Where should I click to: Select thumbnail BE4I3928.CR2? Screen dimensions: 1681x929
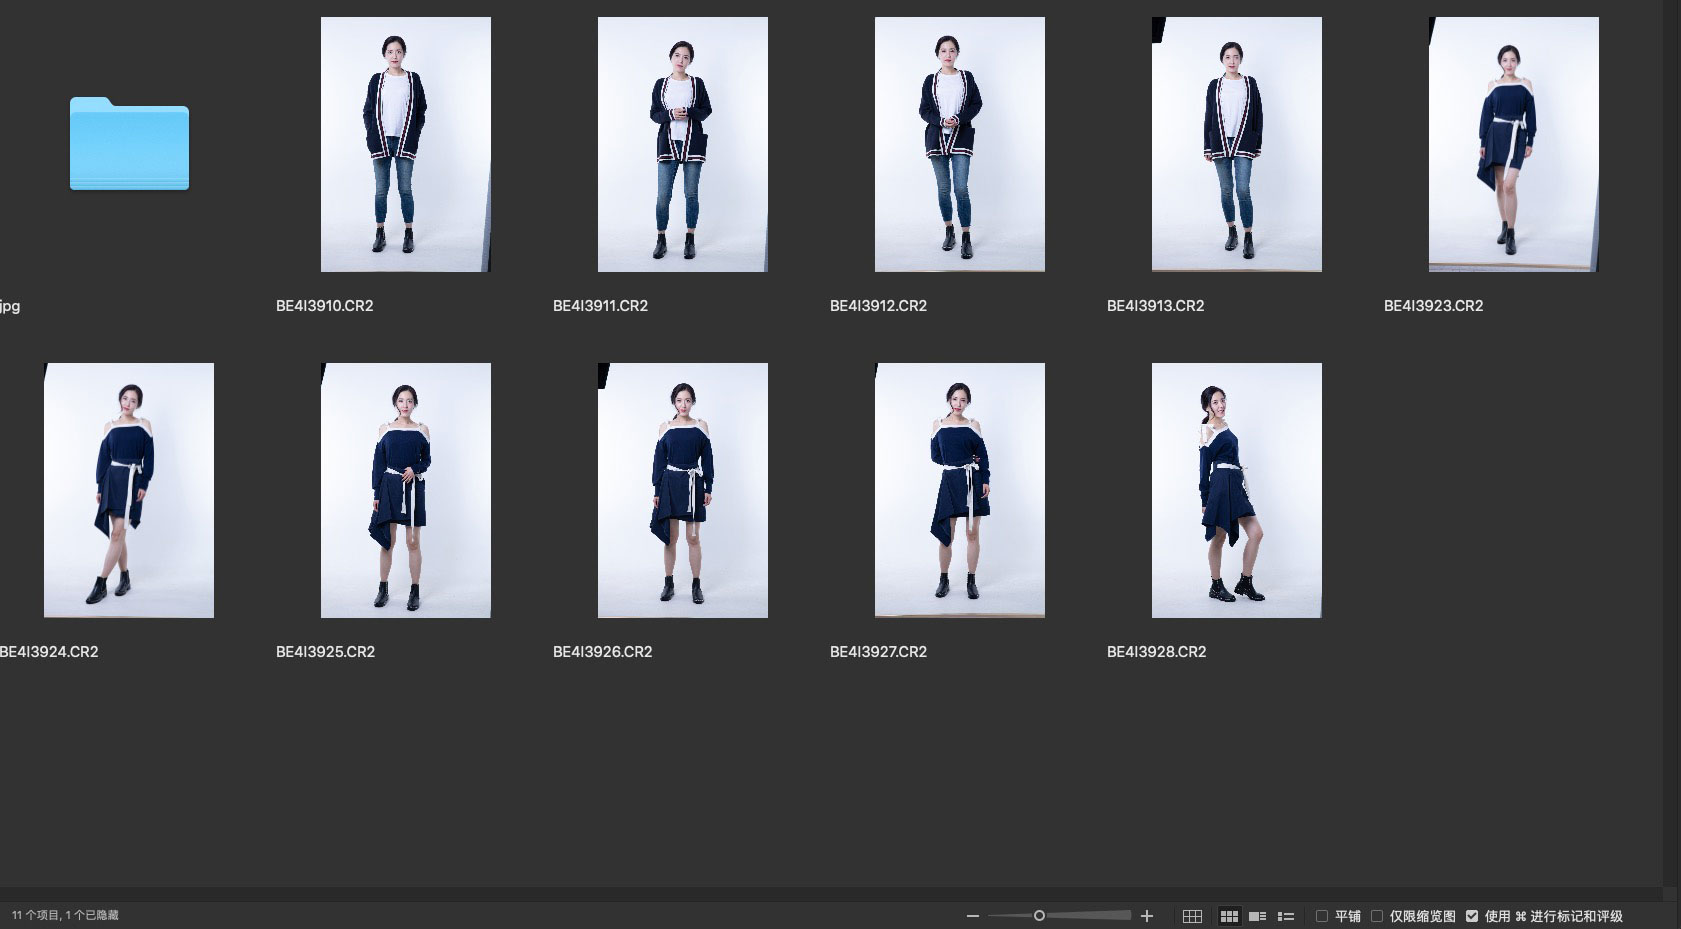(1236, 490)
